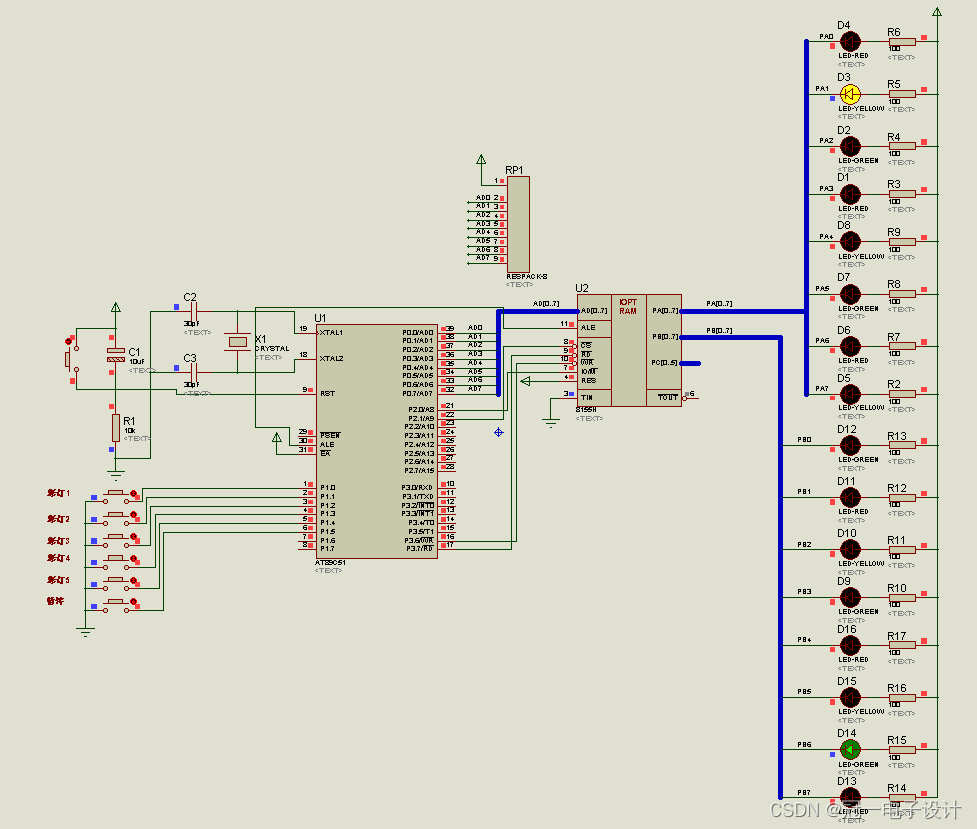
Task: Select the ground terminal below R1
Action: [x=116, y=476]
